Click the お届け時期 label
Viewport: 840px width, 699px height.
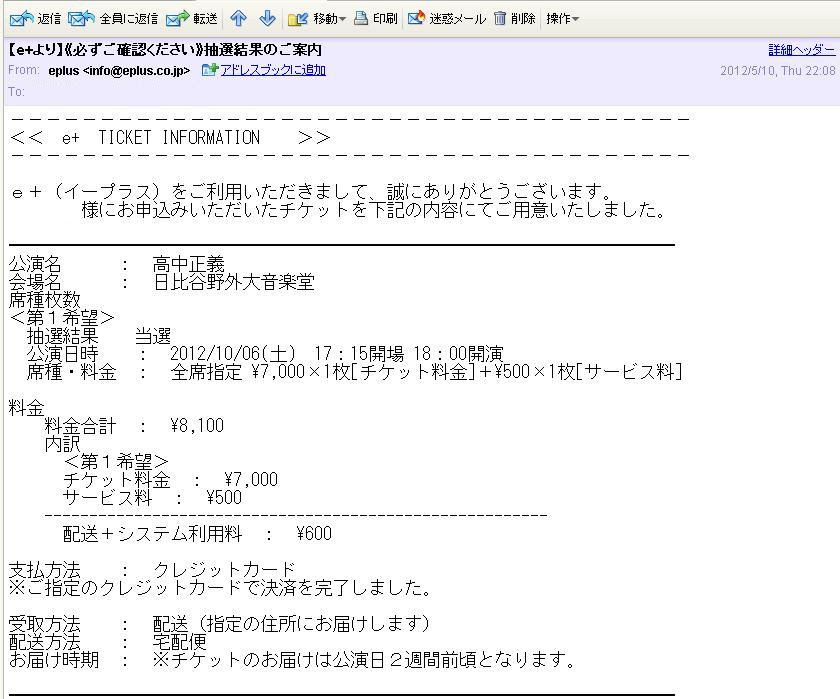54,659
